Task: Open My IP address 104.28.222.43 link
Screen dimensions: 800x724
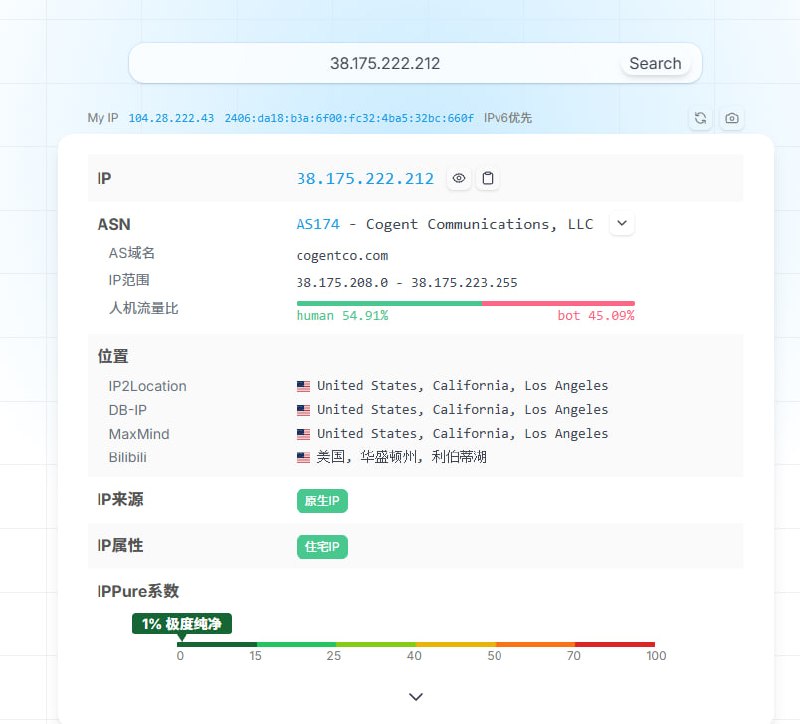Action: [x=171, y=118]
